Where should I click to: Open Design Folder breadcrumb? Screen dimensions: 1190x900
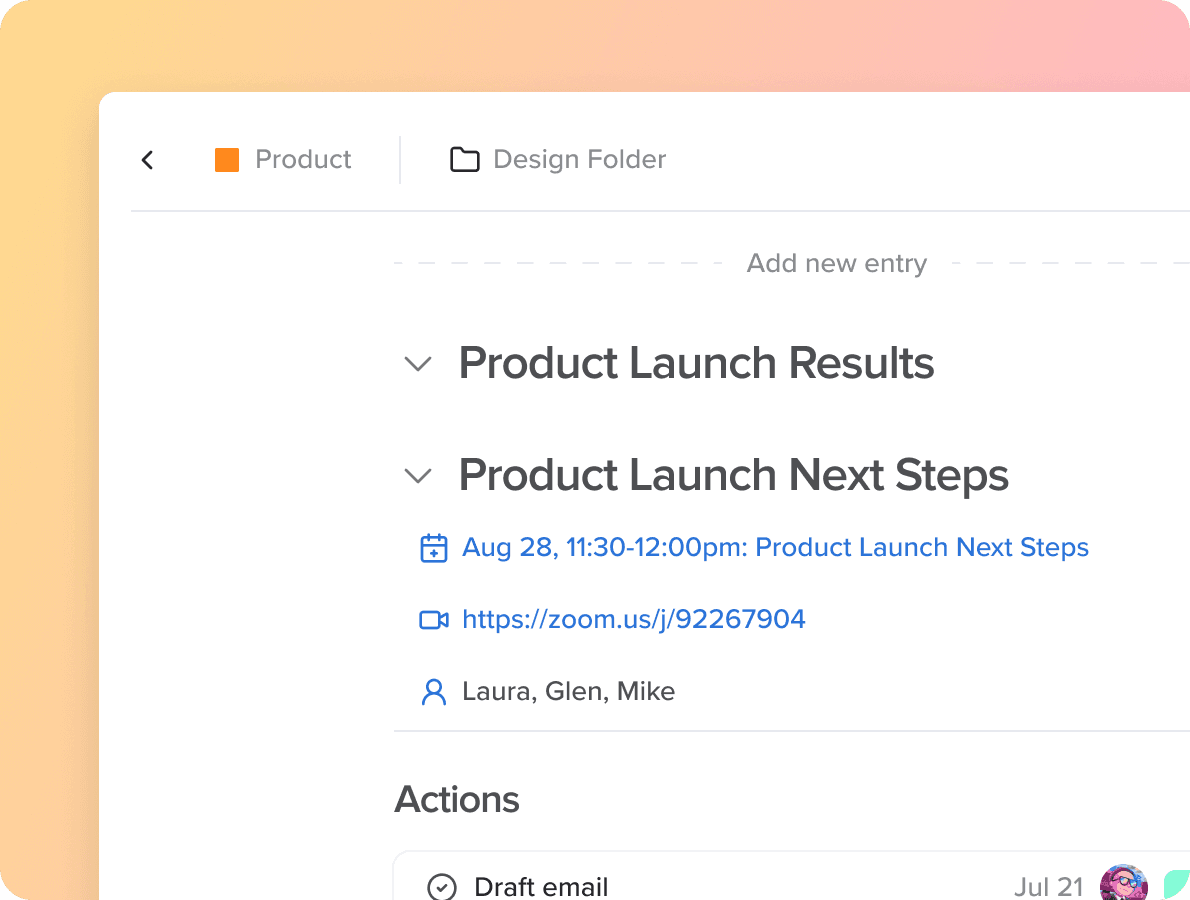click(x=579, y=159)
